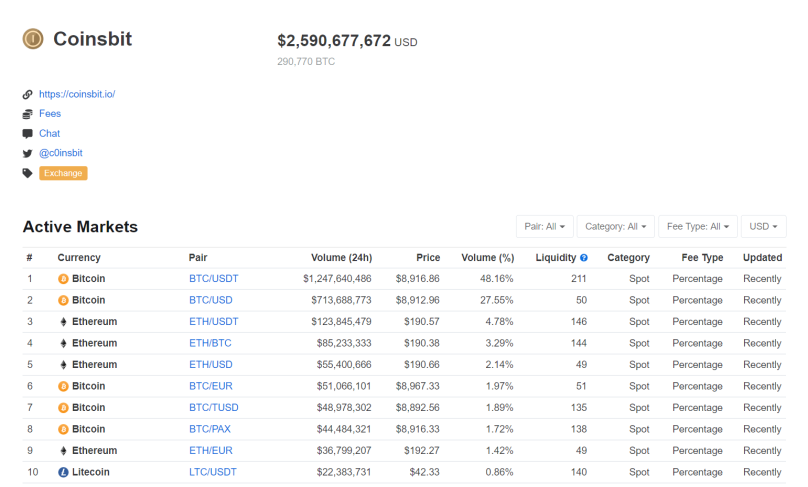Viewport: 808px width, 487px height.
Task: Open the BTC/EUR pair link
Action: click(210, 386)
